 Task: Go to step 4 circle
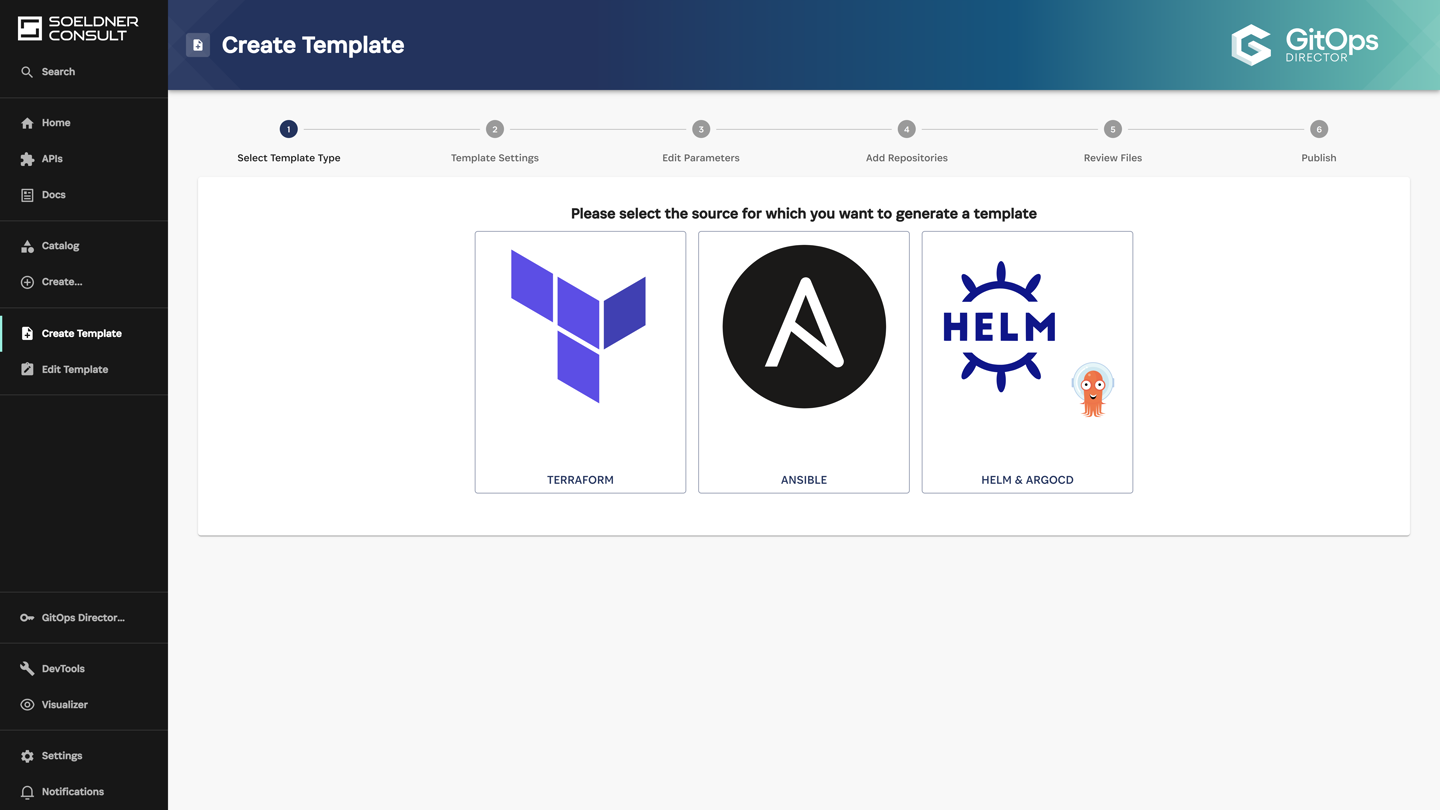pos(907,129)
